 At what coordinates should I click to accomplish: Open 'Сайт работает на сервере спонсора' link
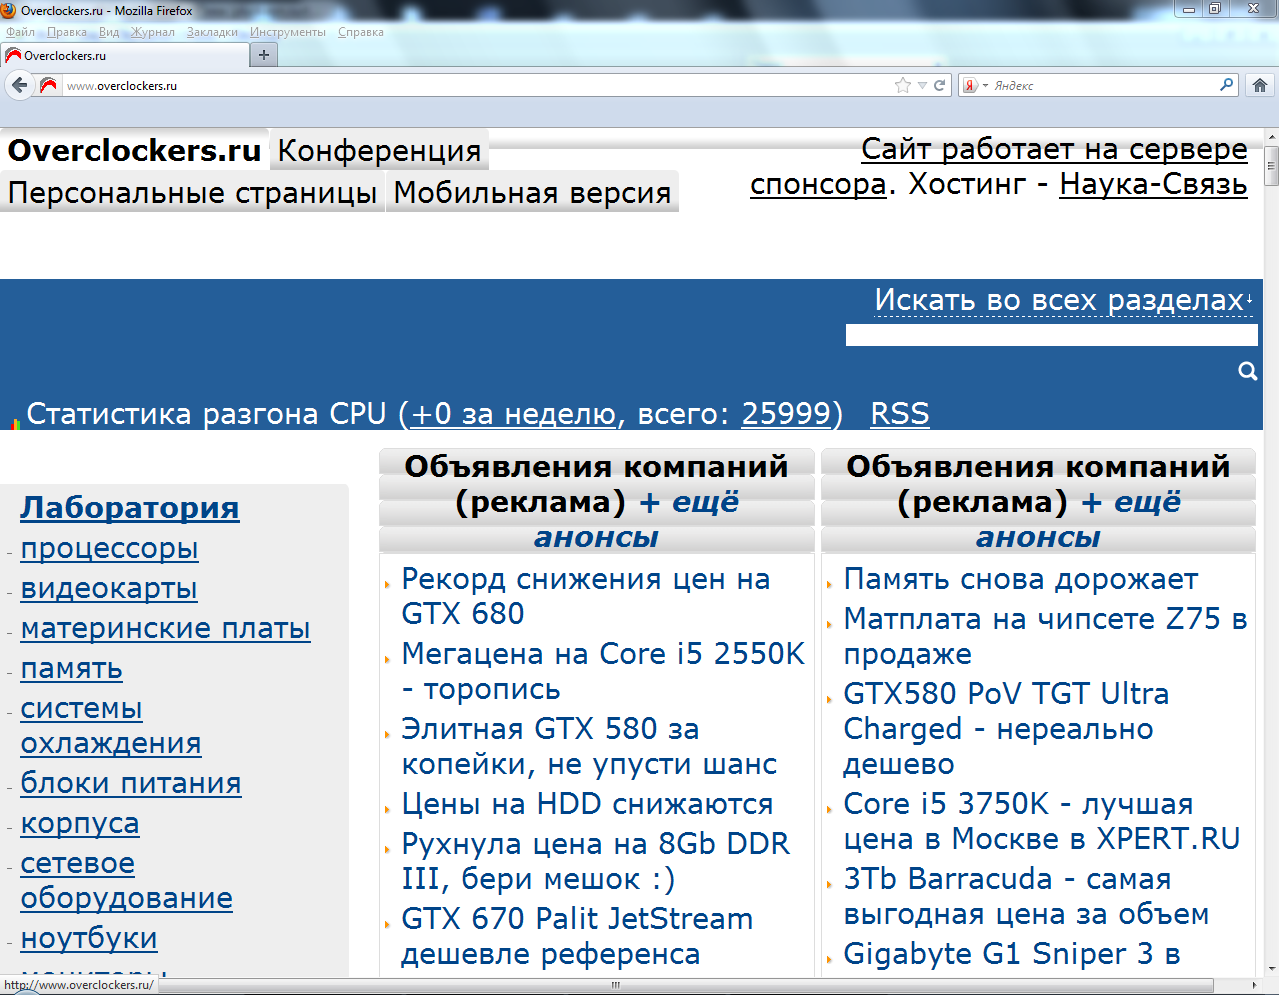point(1000,166)
